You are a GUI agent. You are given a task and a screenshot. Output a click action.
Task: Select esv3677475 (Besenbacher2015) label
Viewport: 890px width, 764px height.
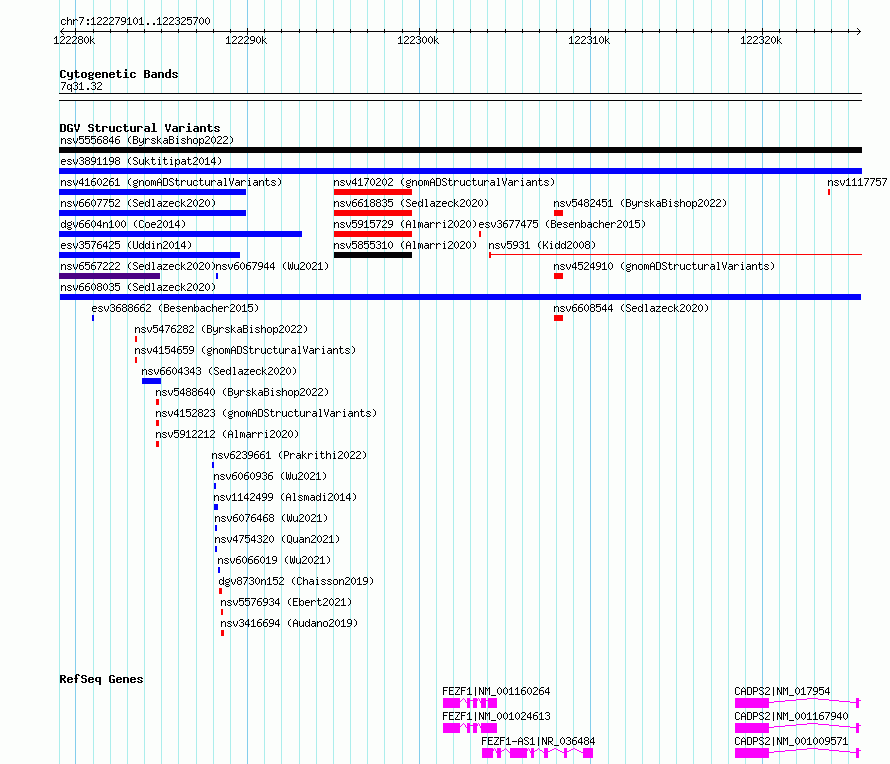pyautogui.click(x=562, y=224)
